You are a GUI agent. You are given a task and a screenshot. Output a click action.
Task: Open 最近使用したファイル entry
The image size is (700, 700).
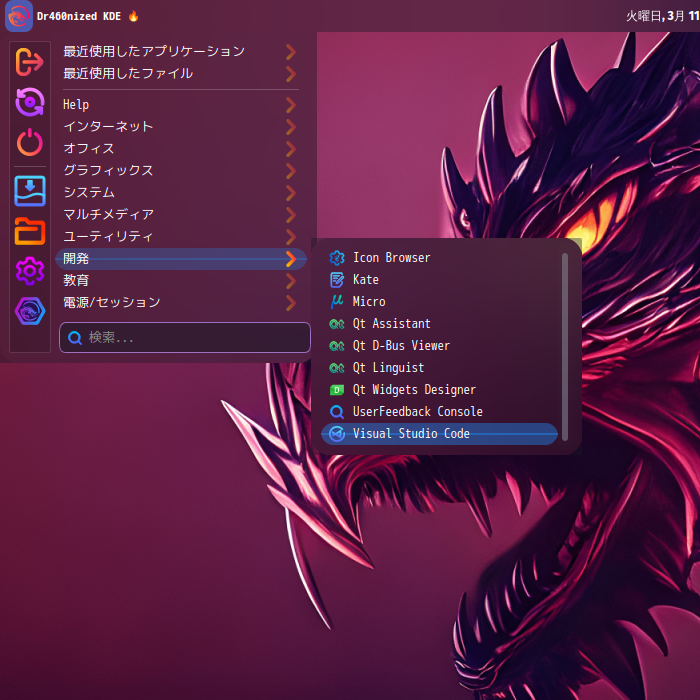point(181,74)
